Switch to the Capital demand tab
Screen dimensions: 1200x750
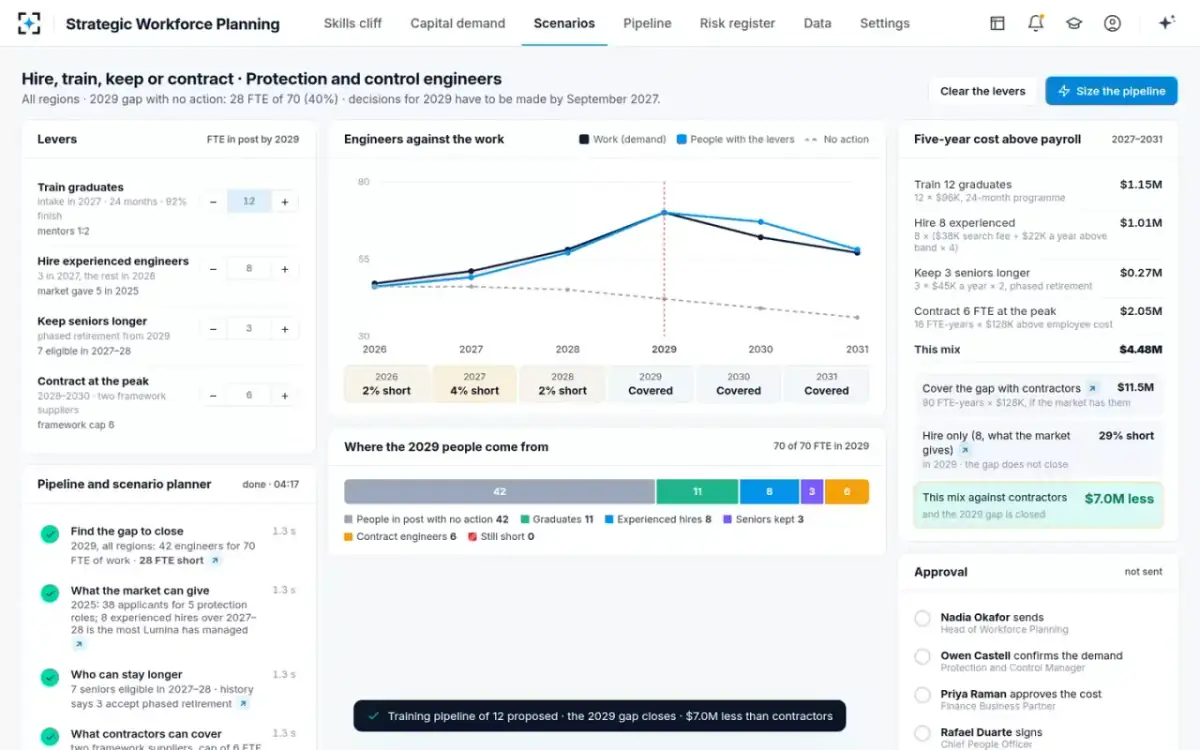click(458, 23)
